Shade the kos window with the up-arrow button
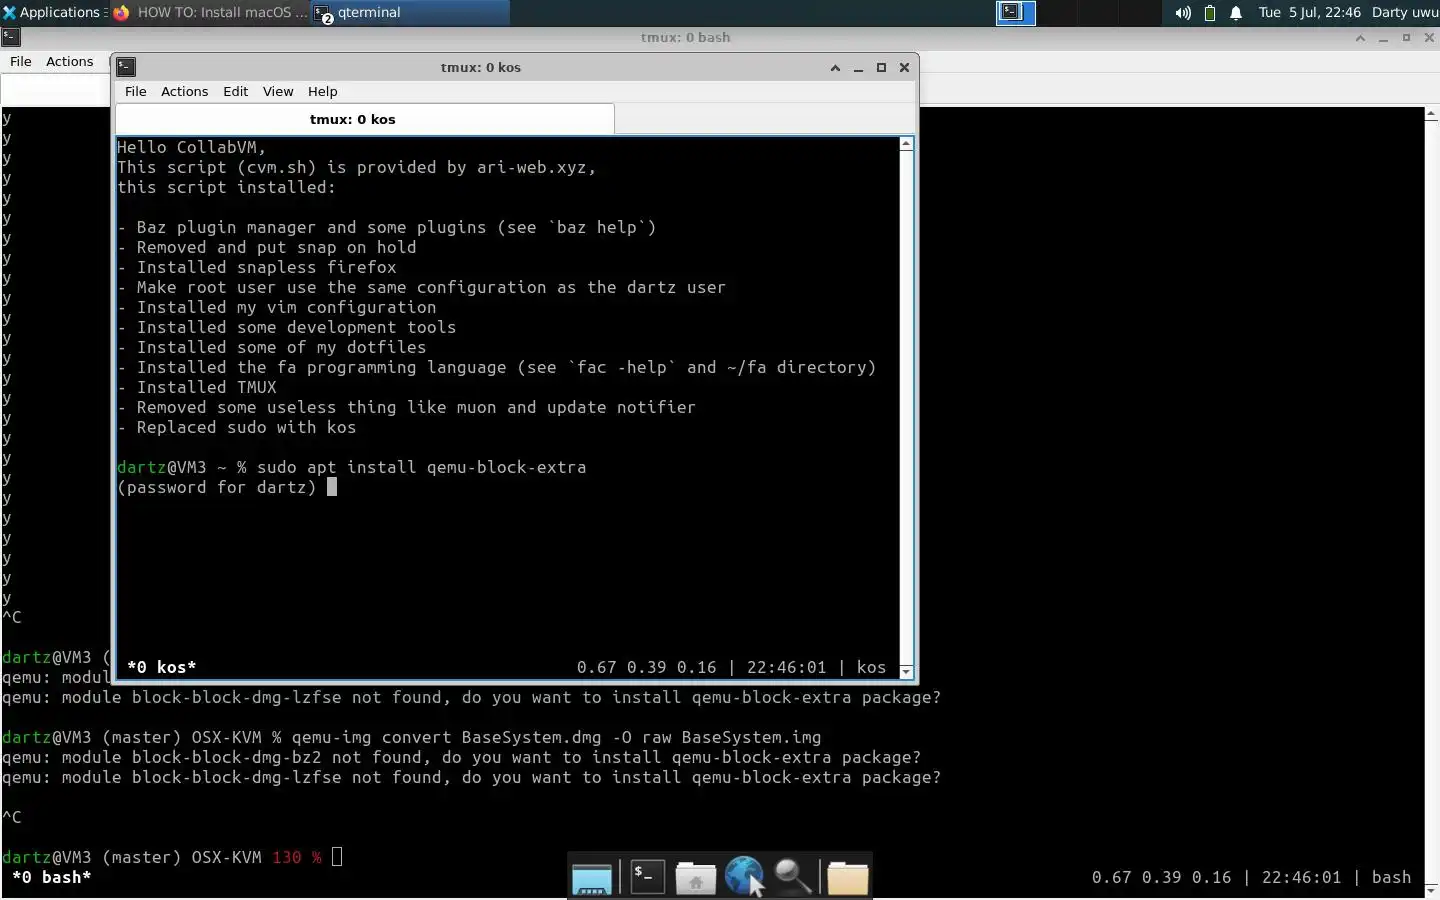The image size is (1440, 900). [x=835, y=67]
